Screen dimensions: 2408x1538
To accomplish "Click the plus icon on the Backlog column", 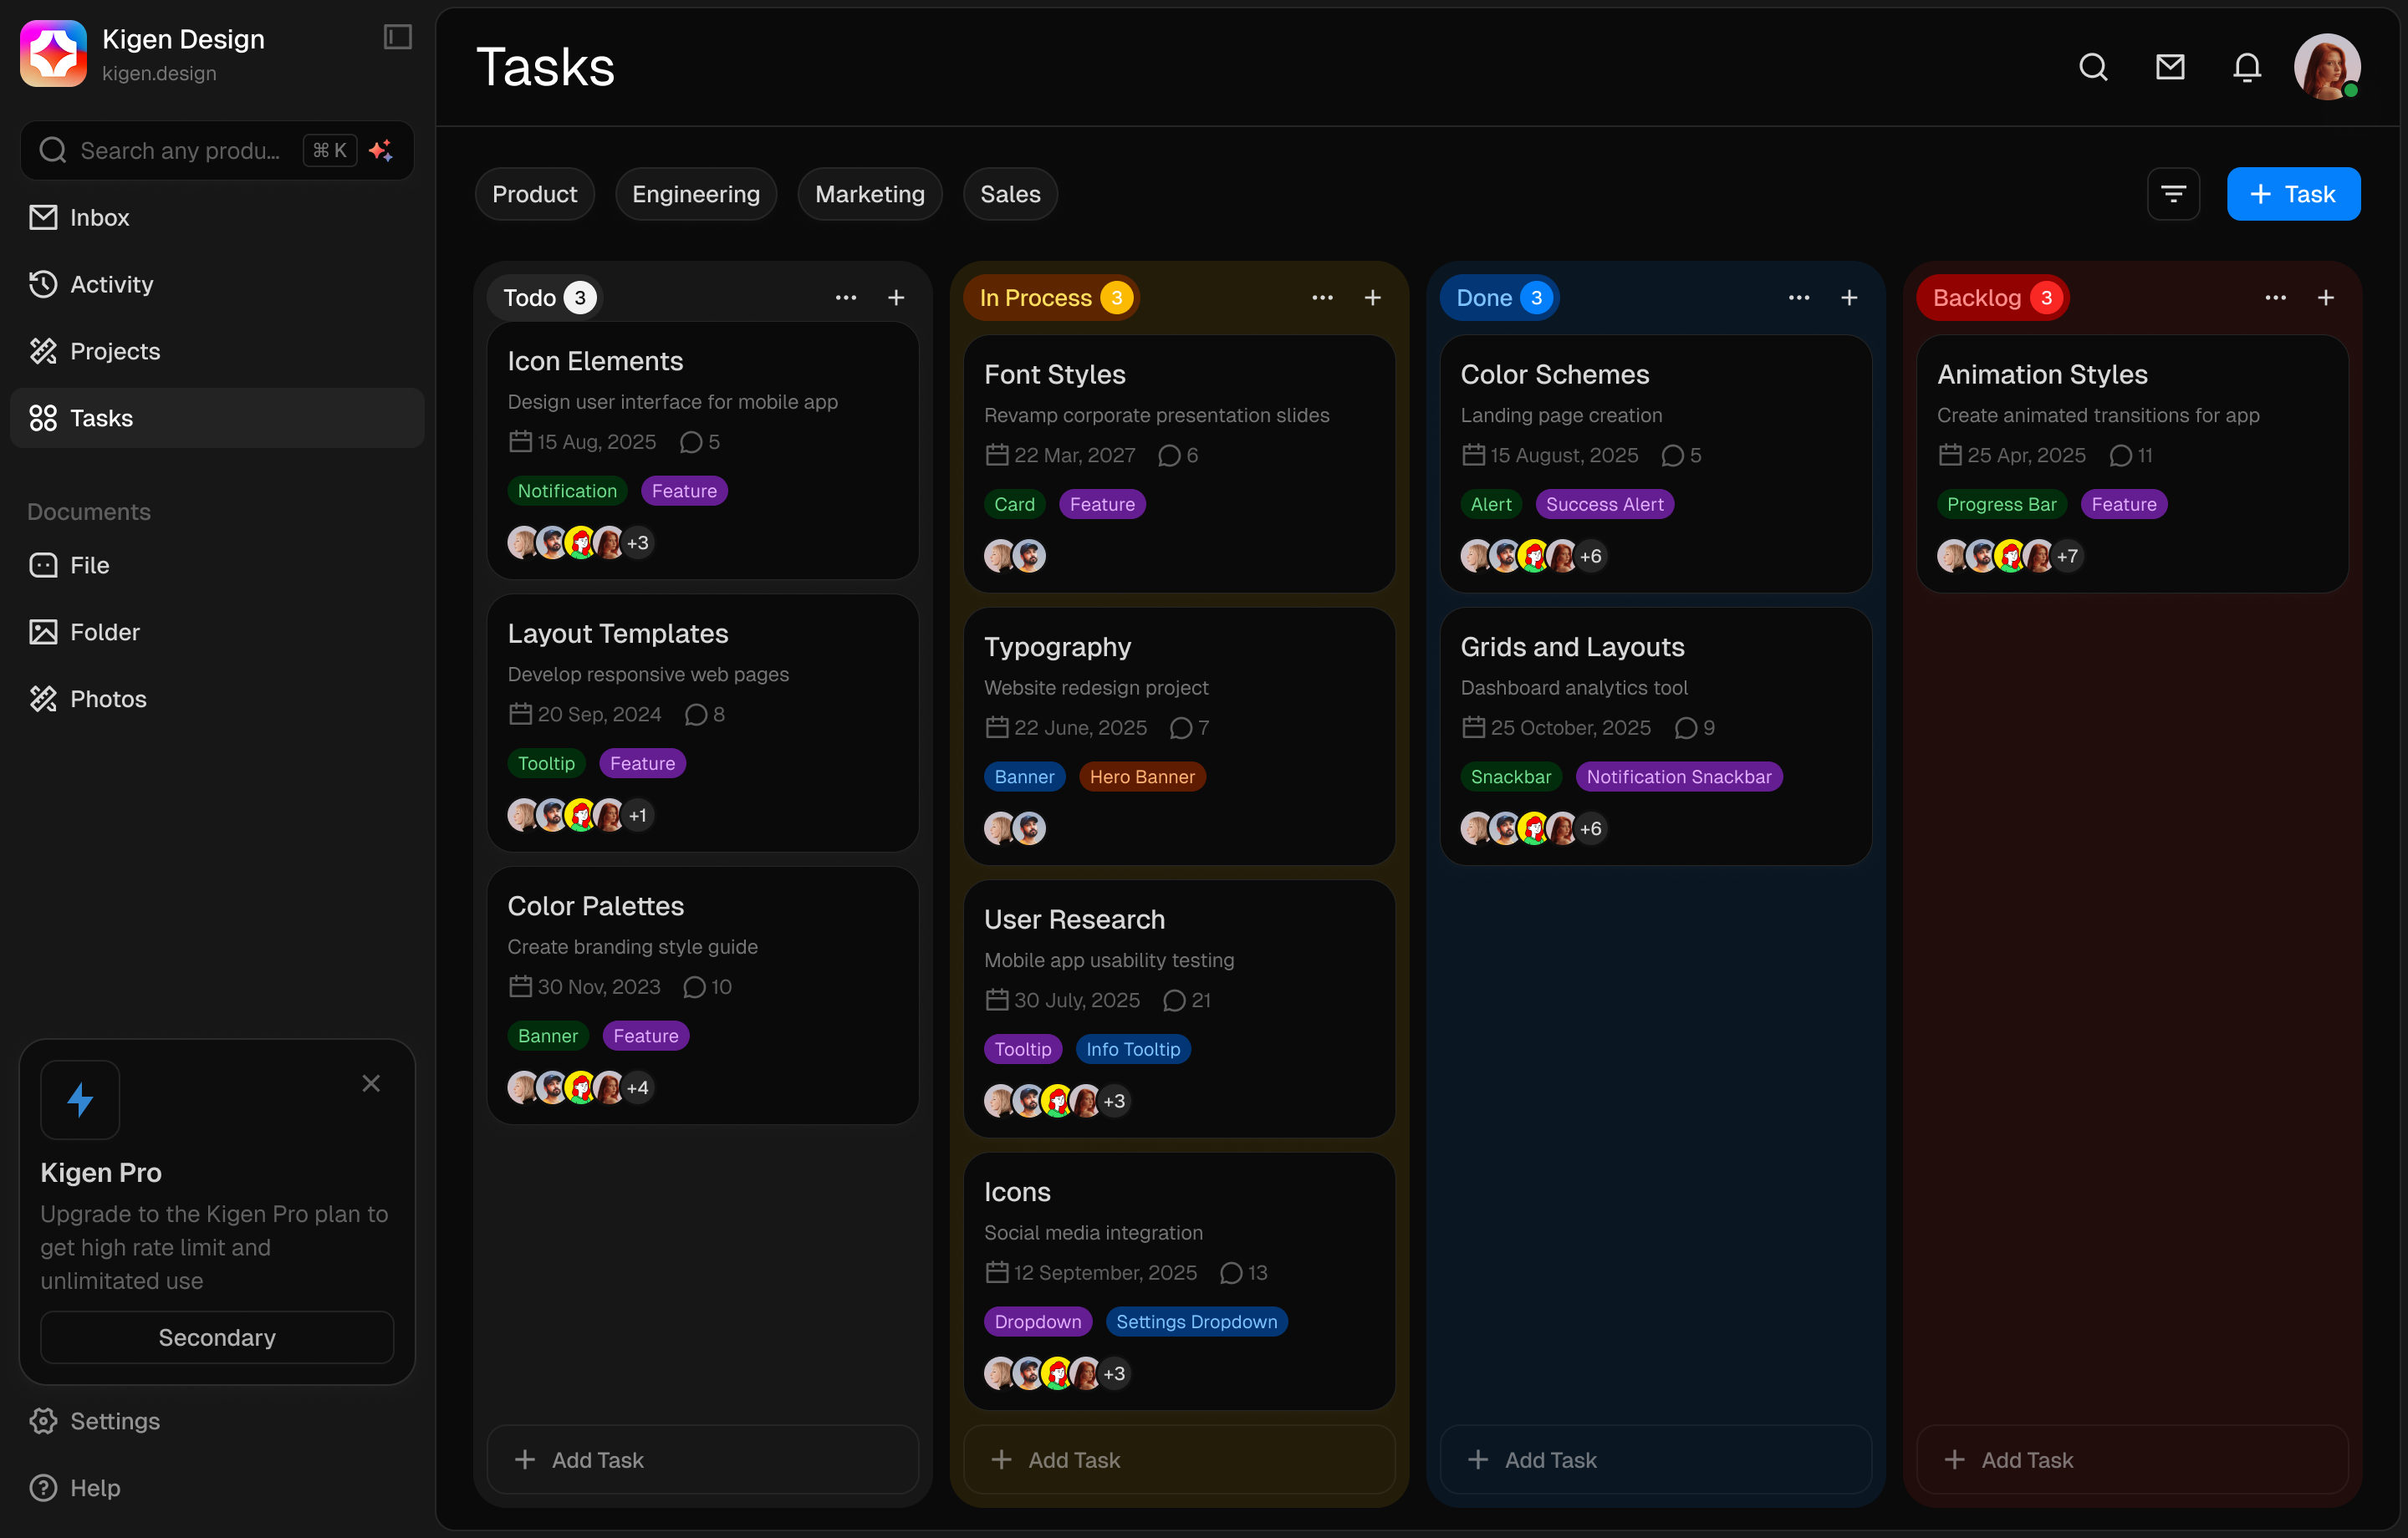I will pos(2327,297).
